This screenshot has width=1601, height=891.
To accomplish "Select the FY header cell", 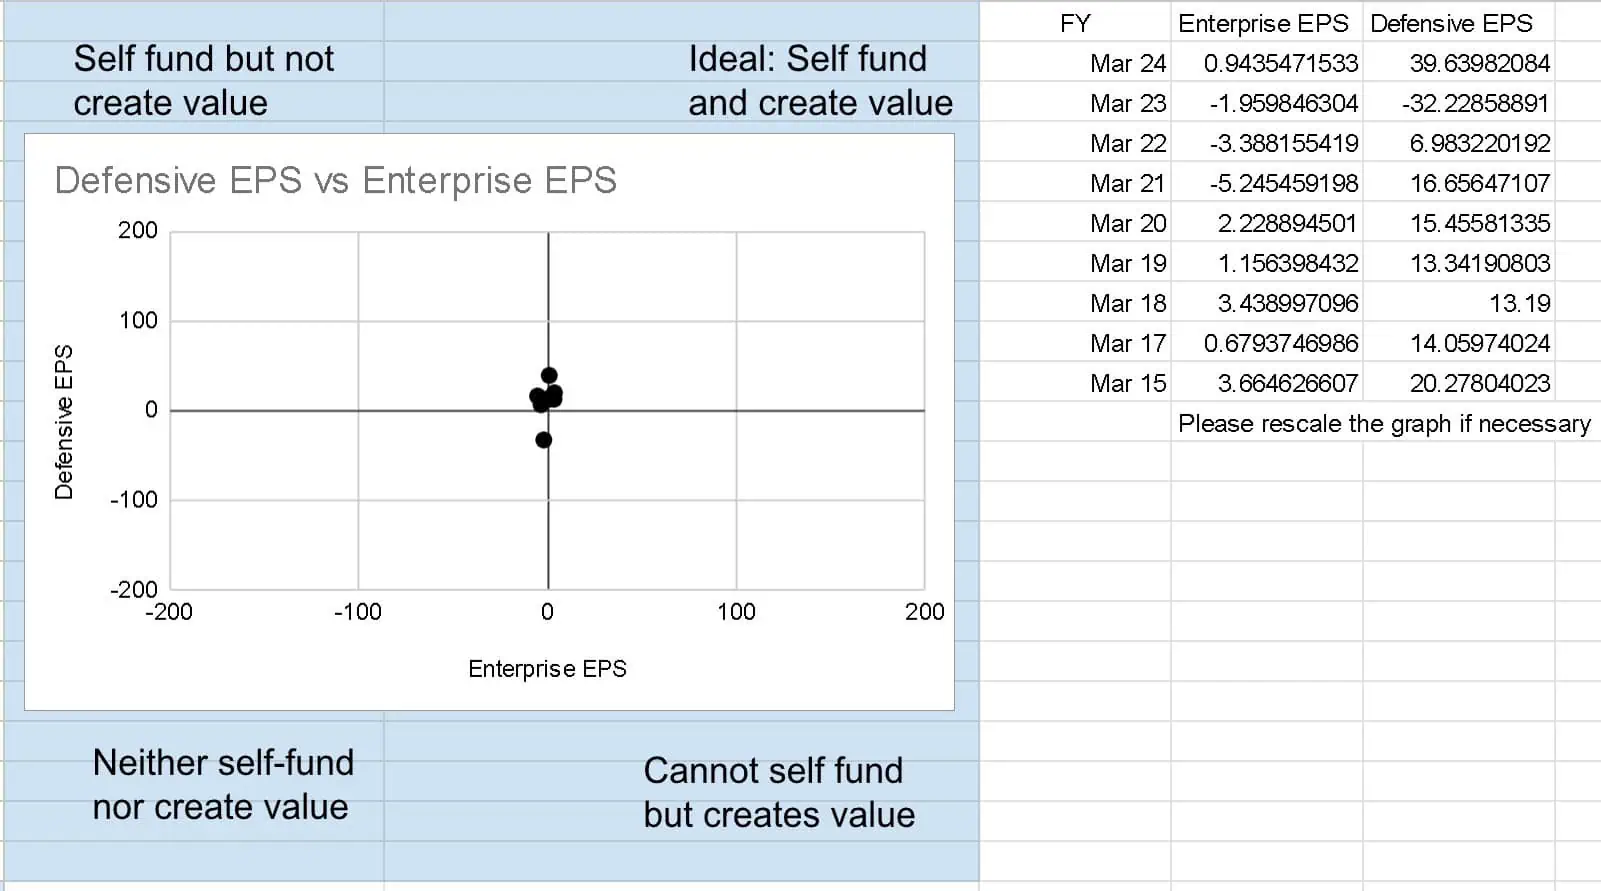I will coord(1075,23).
